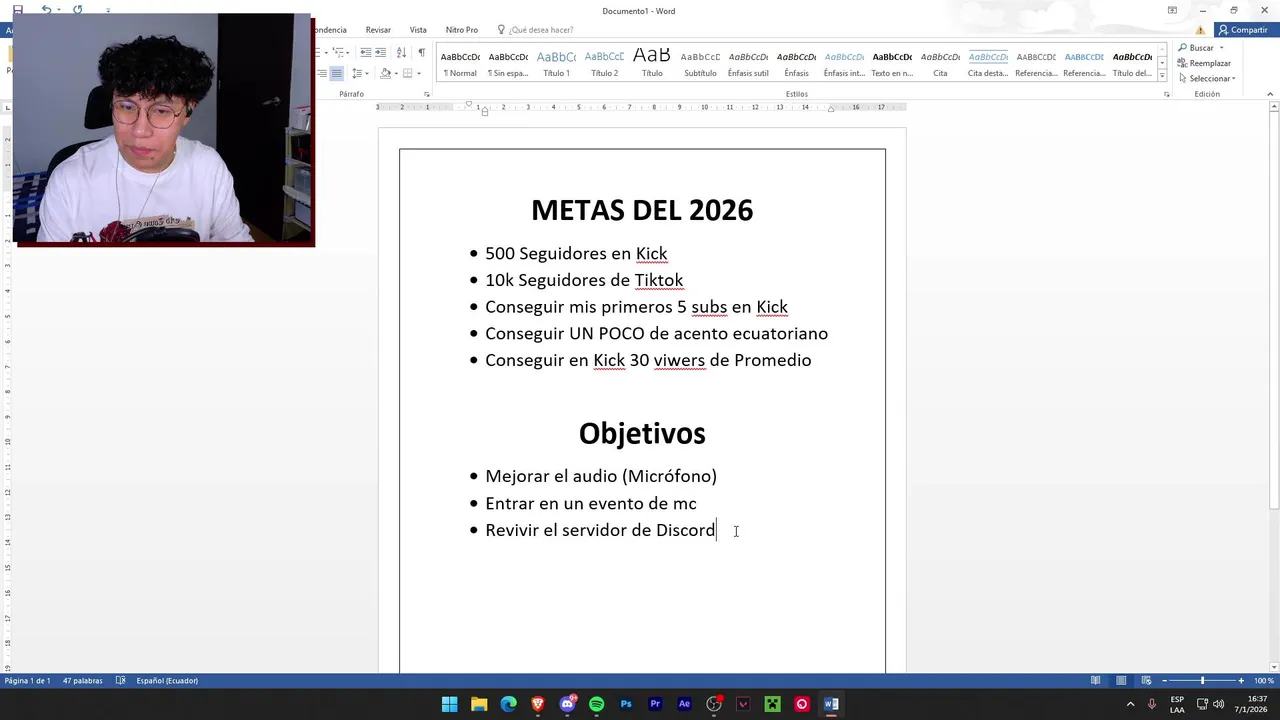The height and width of the screenshot is (720, 1280).
Task: Click the redo/repeat quick access icon
Action: [x=77, y=10]
